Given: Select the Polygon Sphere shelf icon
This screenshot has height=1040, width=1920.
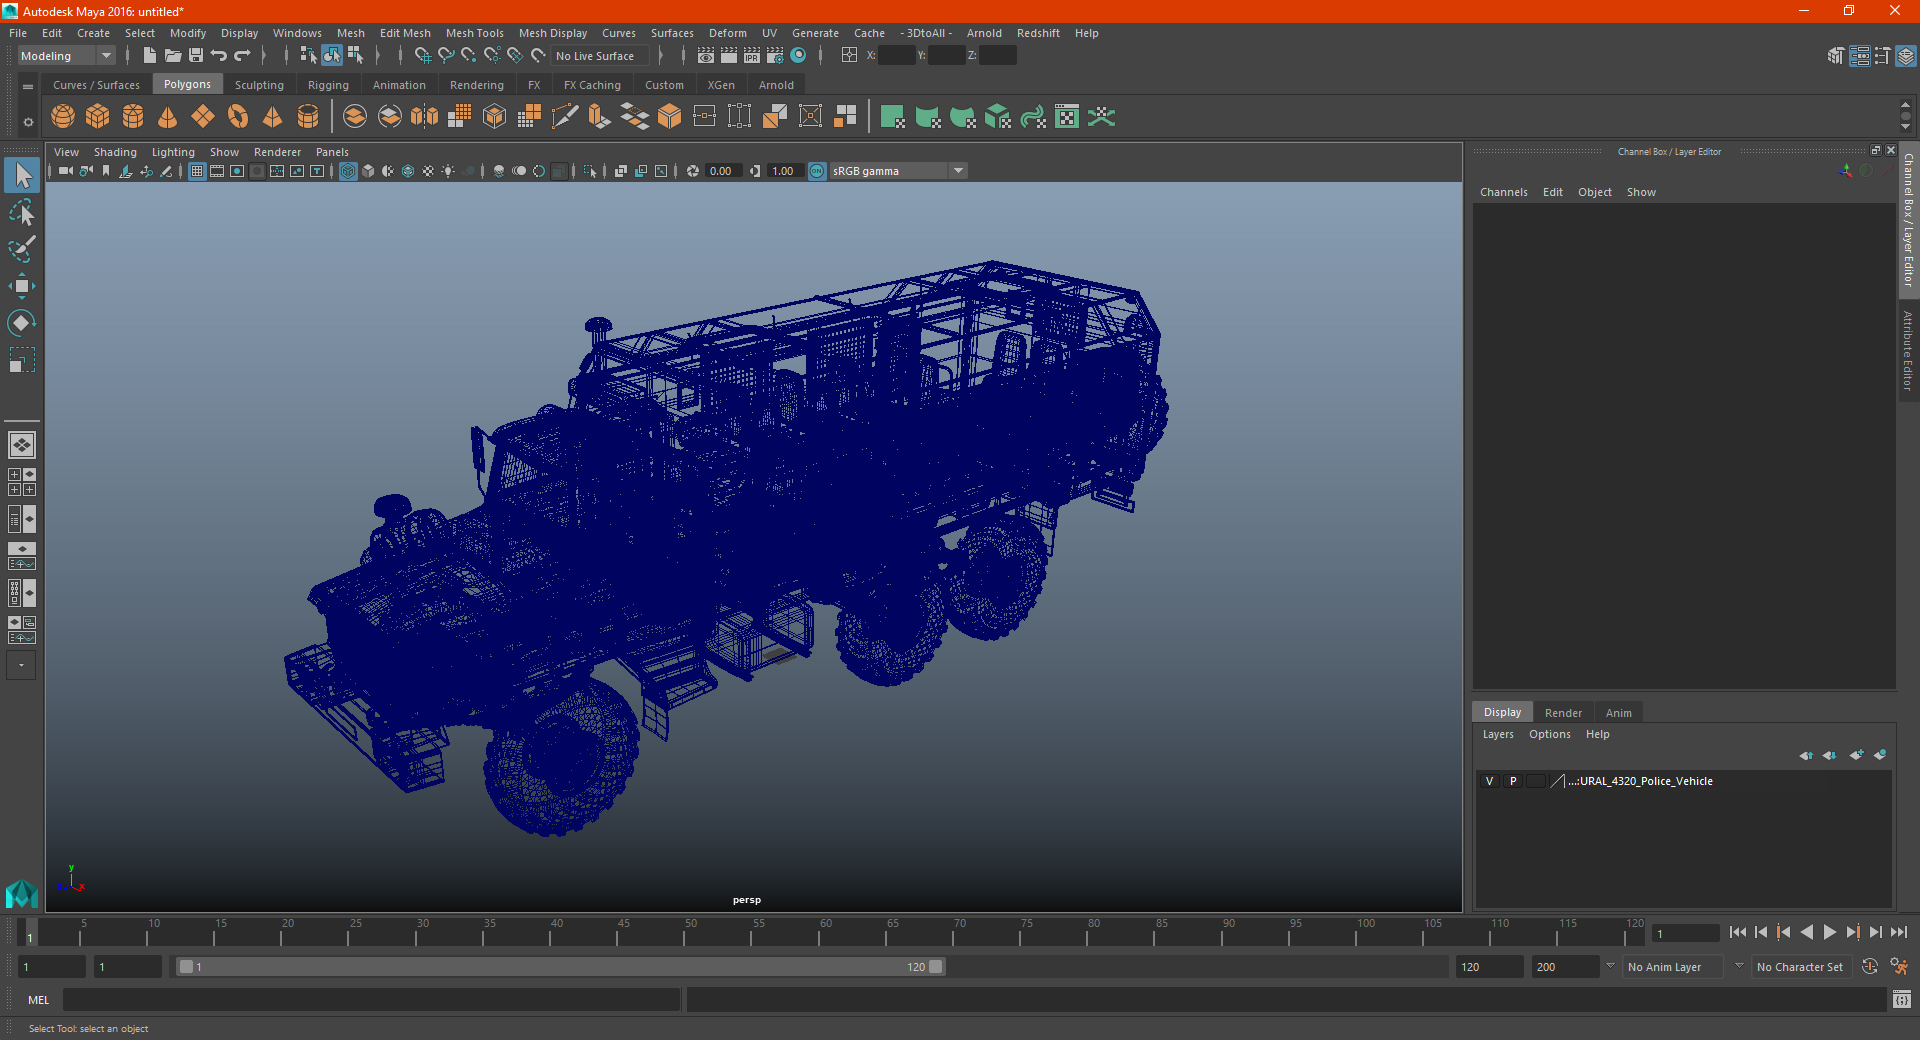Looking at the screenshot, I should [63, 117].
